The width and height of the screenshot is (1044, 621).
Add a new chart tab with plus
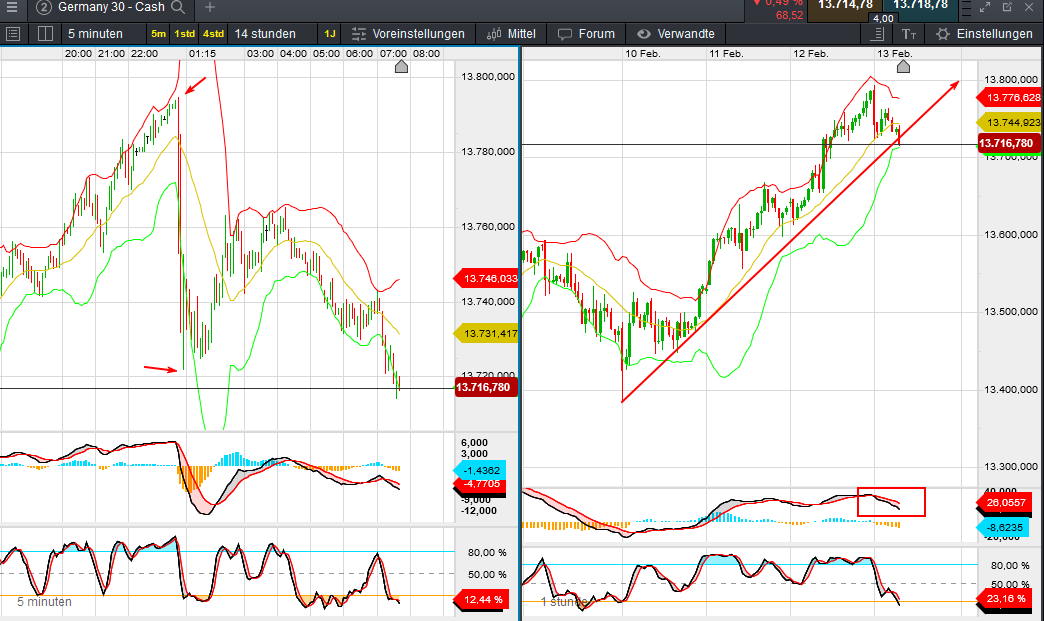210,7
